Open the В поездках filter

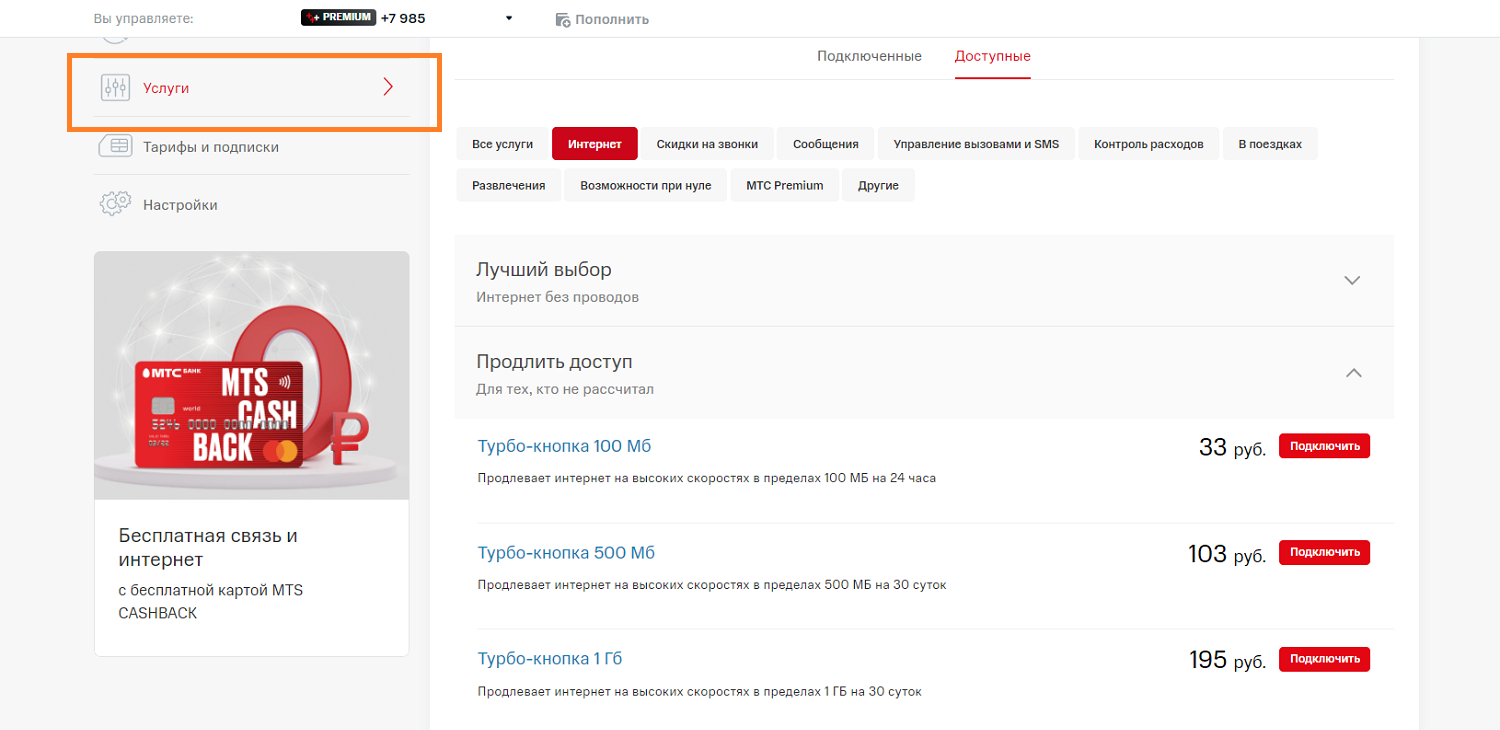pyautogui.click(x=1270, y=144)
